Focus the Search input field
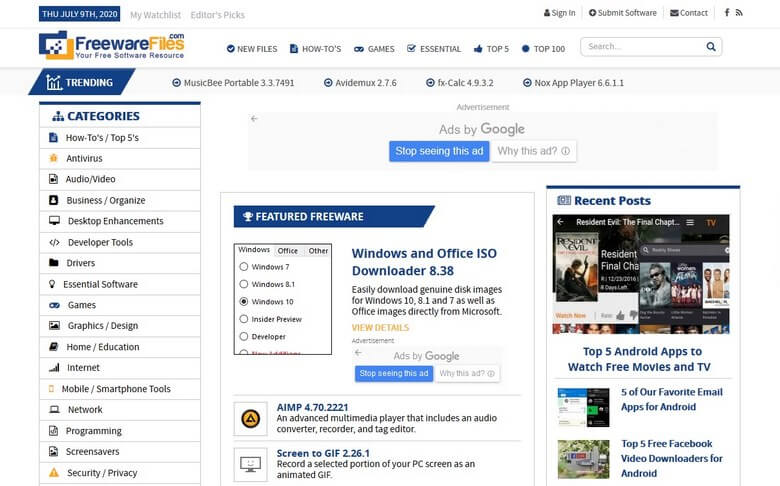Screen dimensions: 780x486 pos(642,47)
